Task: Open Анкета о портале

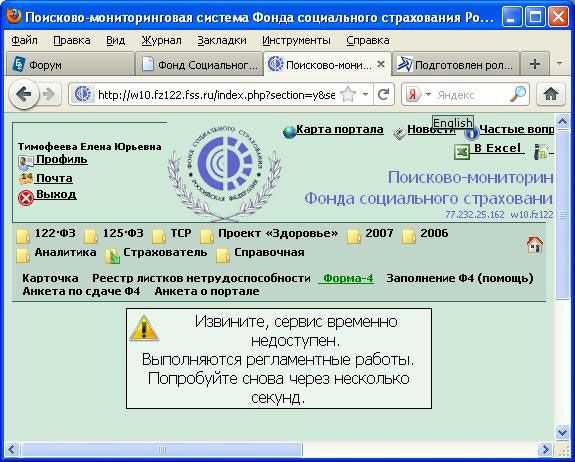Action: point(207,291)
